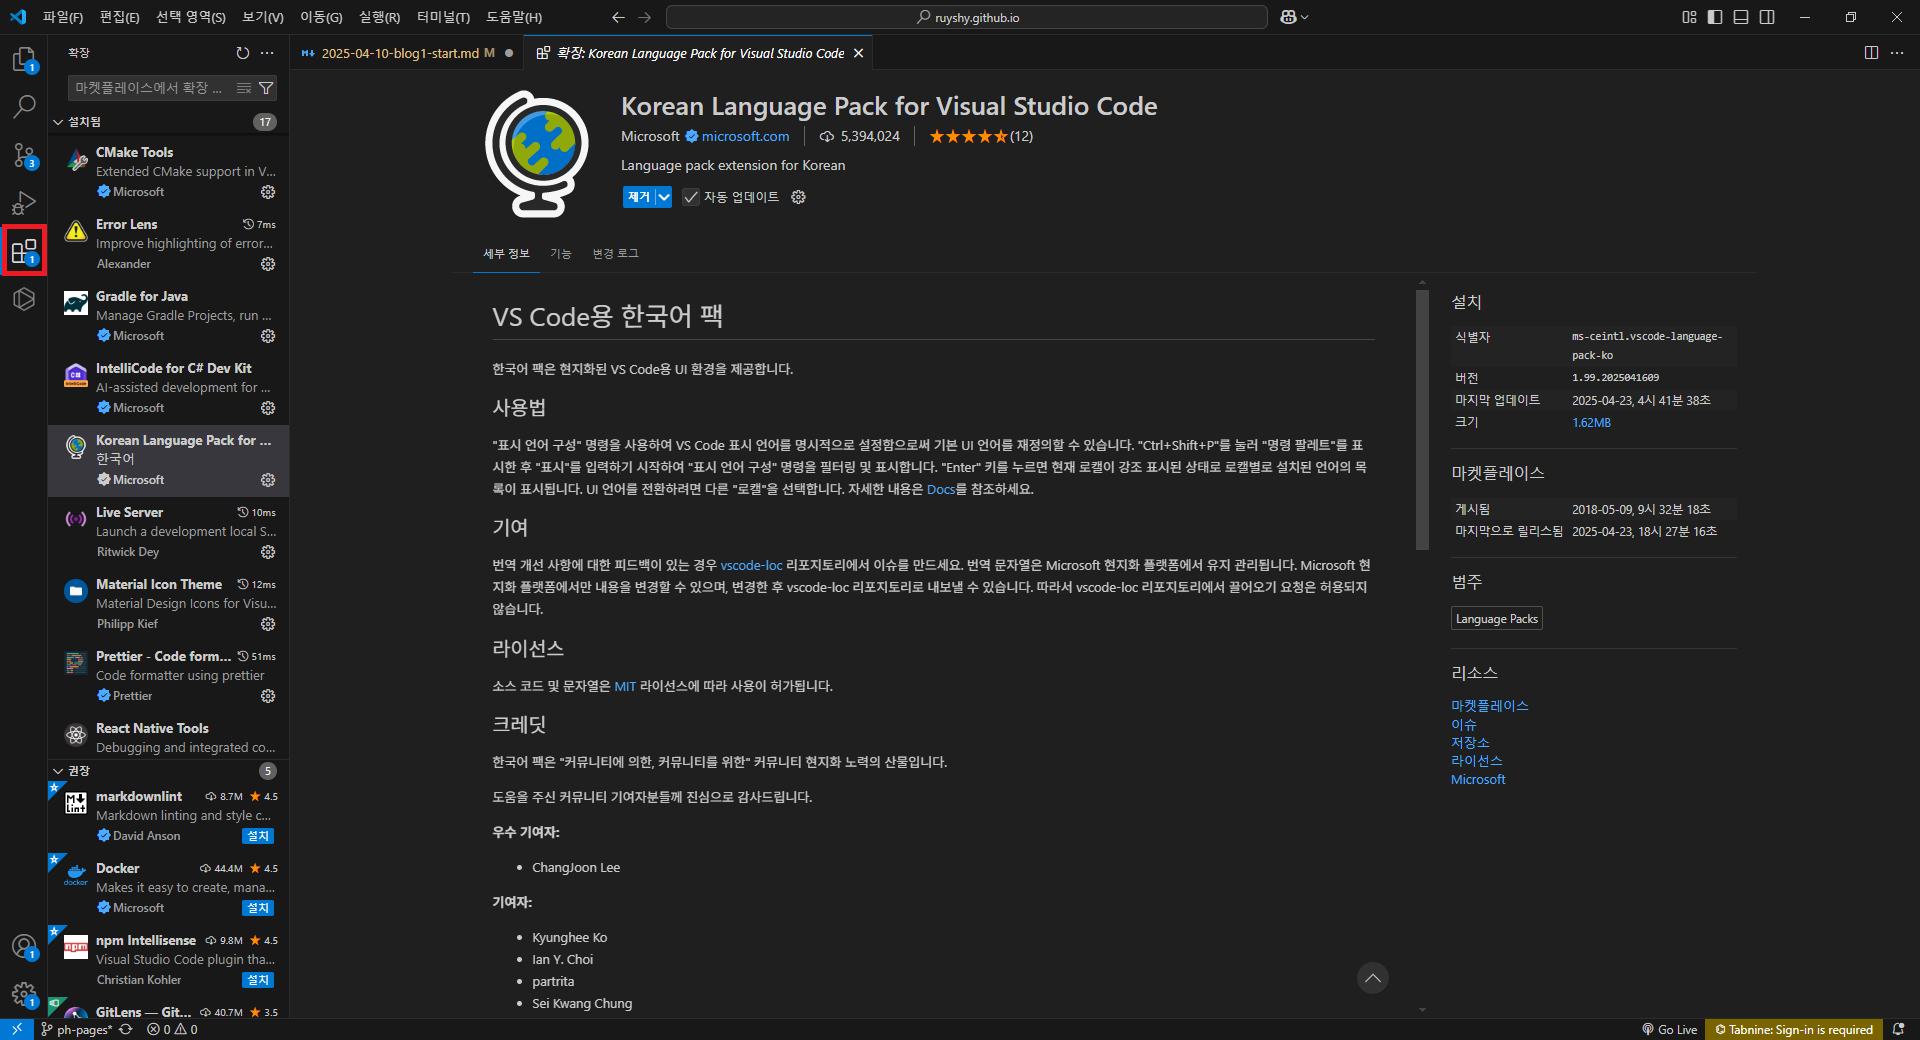Open the dropdown arrow next to 제거 button

tap(662, 197)
